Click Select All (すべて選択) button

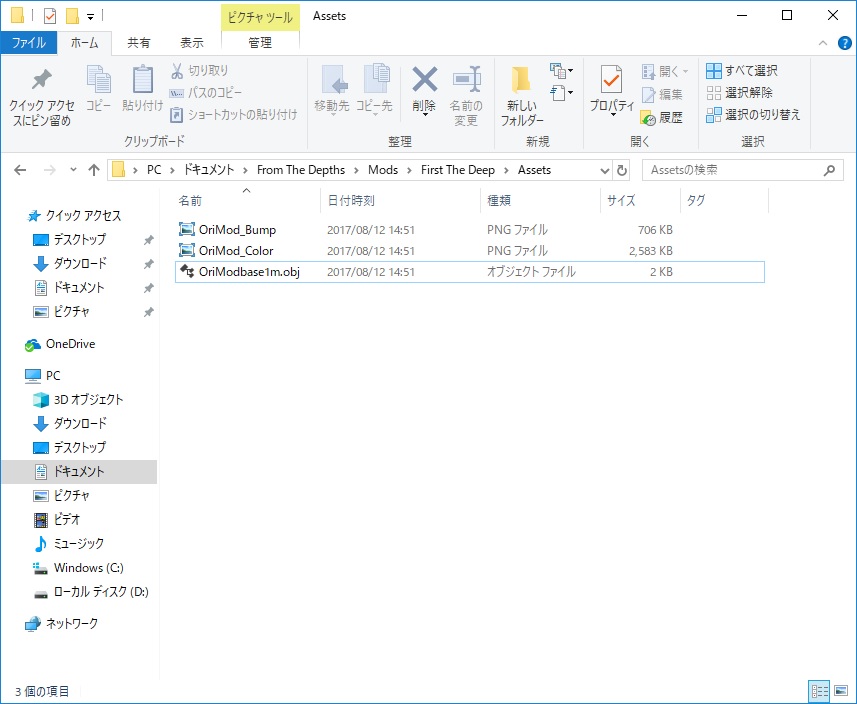click(742, 71)
